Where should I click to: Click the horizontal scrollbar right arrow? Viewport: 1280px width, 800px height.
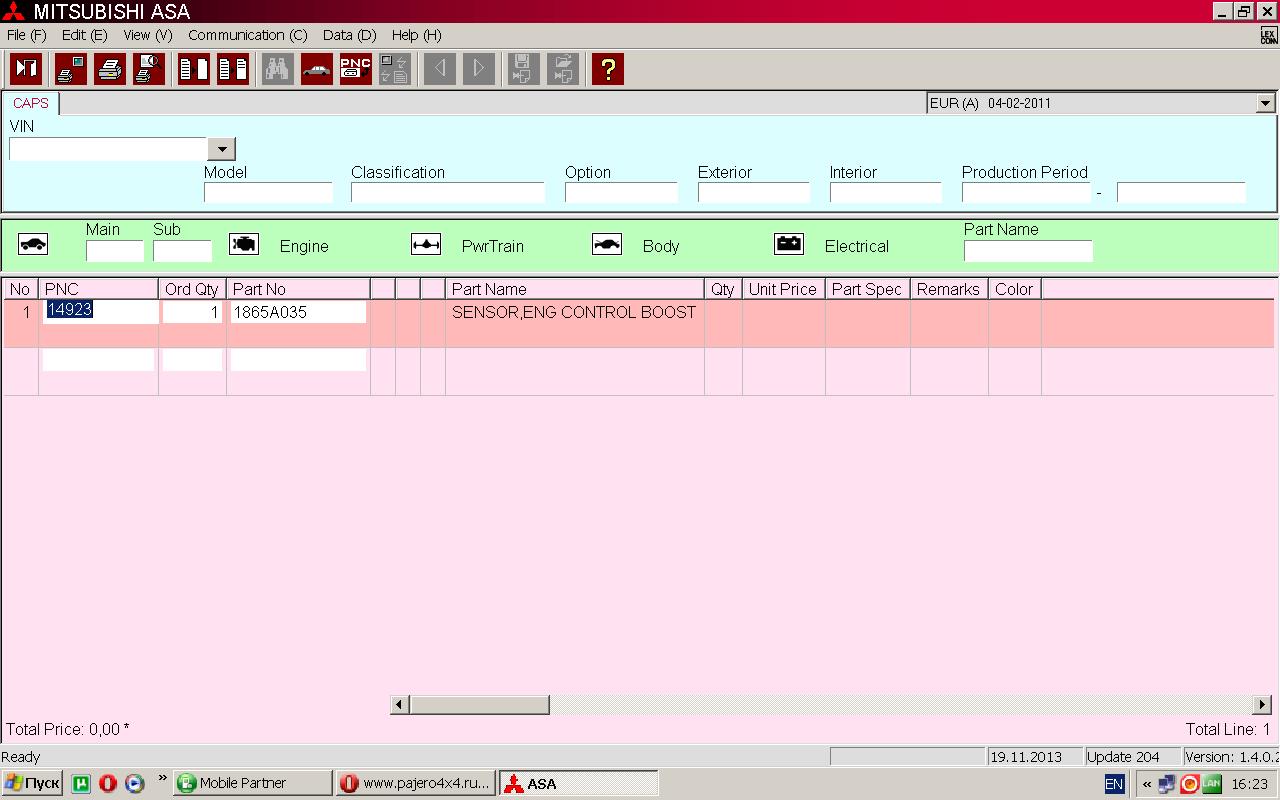[x=1262, y=705]
